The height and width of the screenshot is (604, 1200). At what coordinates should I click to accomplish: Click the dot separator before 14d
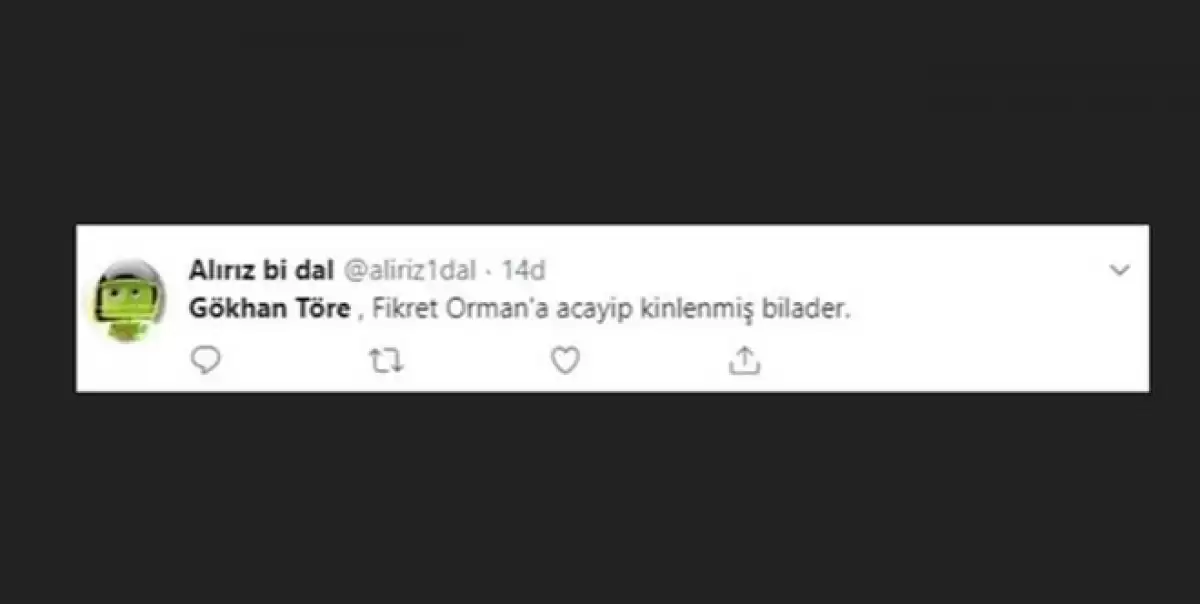(x=488, y=270)
